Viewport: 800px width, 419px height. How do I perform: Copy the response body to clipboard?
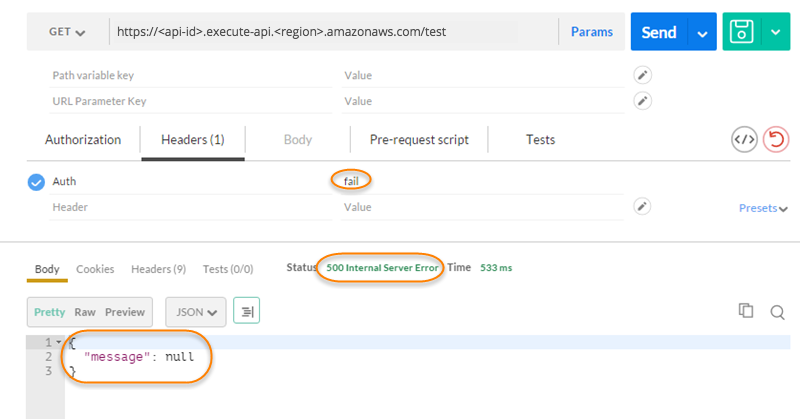pos(745,311)
